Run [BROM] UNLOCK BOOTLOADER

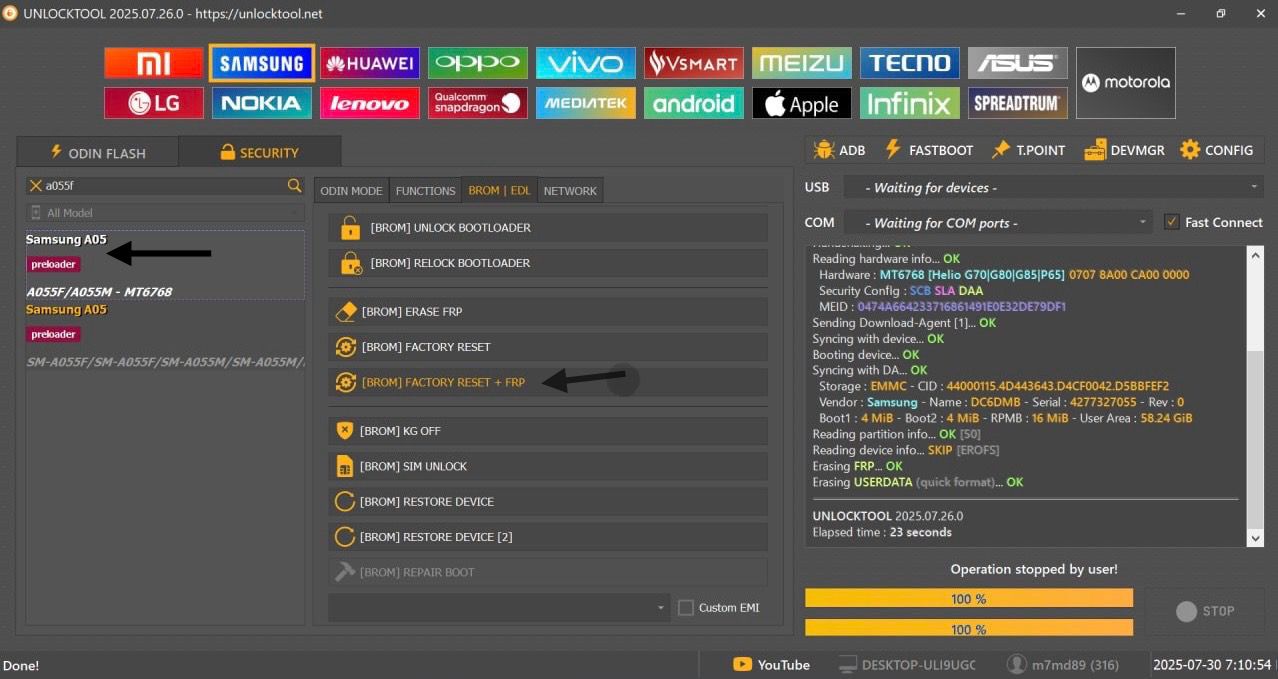pos(548,228)
